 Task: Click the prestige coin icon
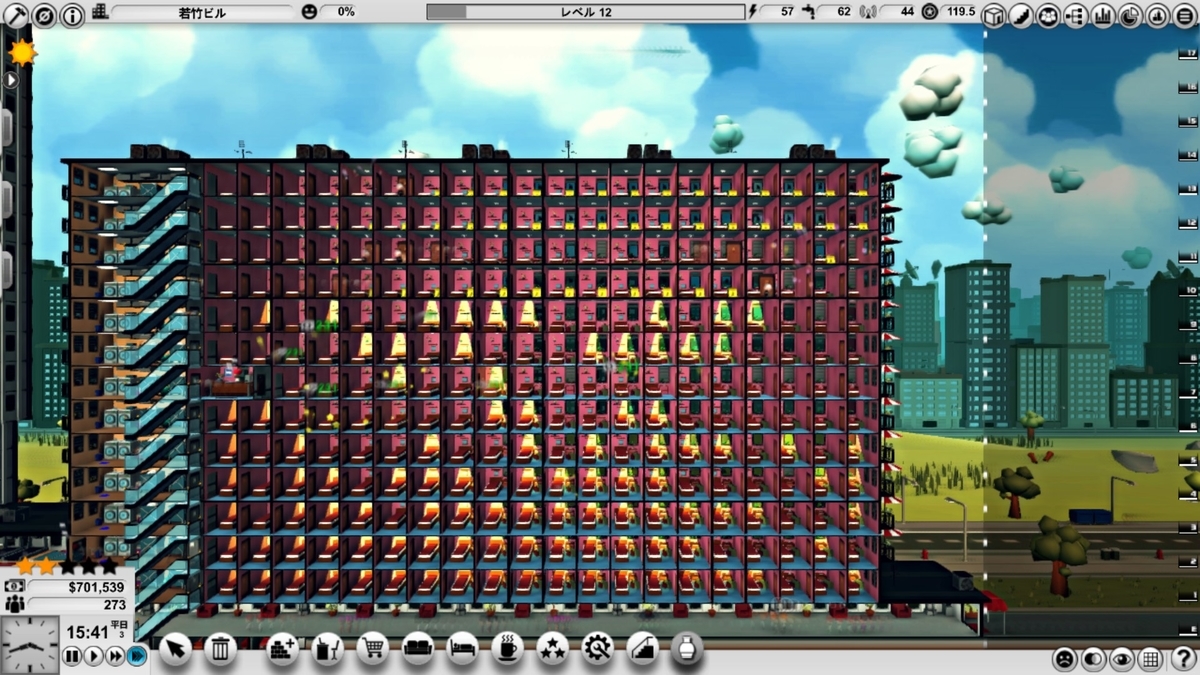(930, 12)
